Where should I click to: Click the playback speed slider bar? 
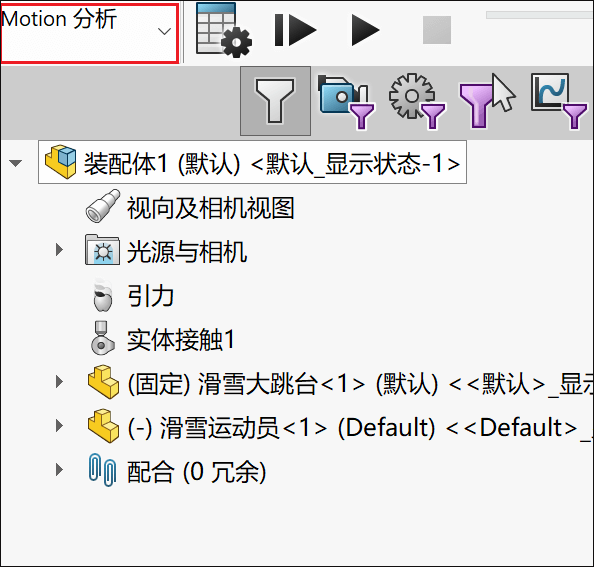click(x=539, y=15)
